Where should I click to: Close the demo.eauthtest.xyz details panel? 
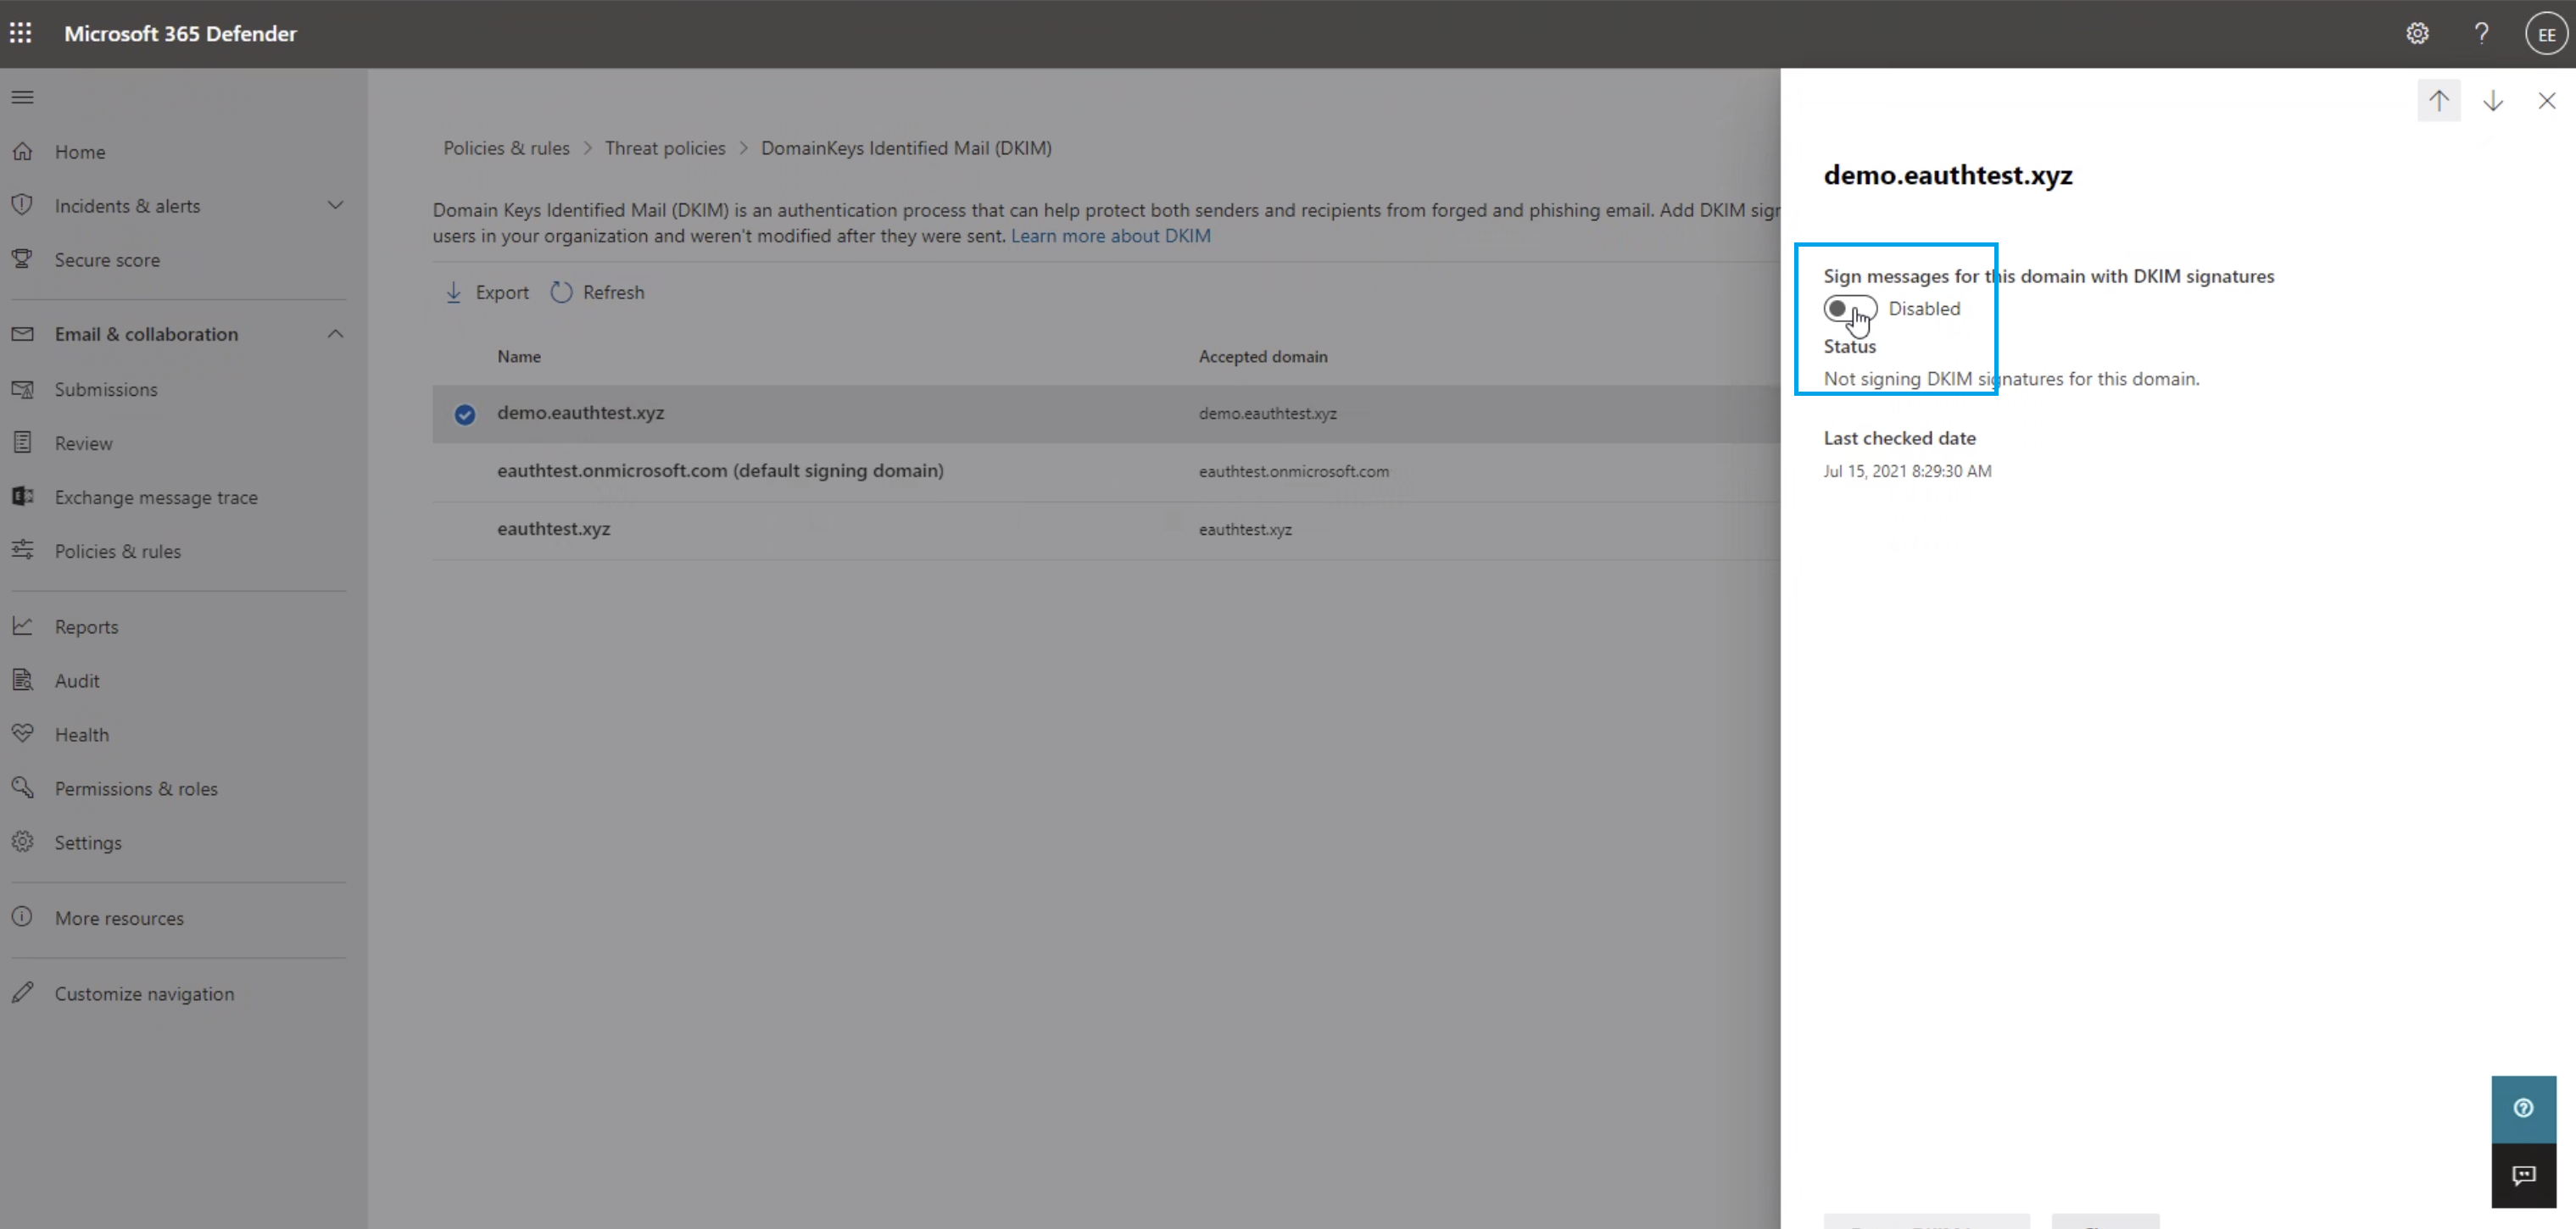pyautogui.click(x=2547, y=101)
